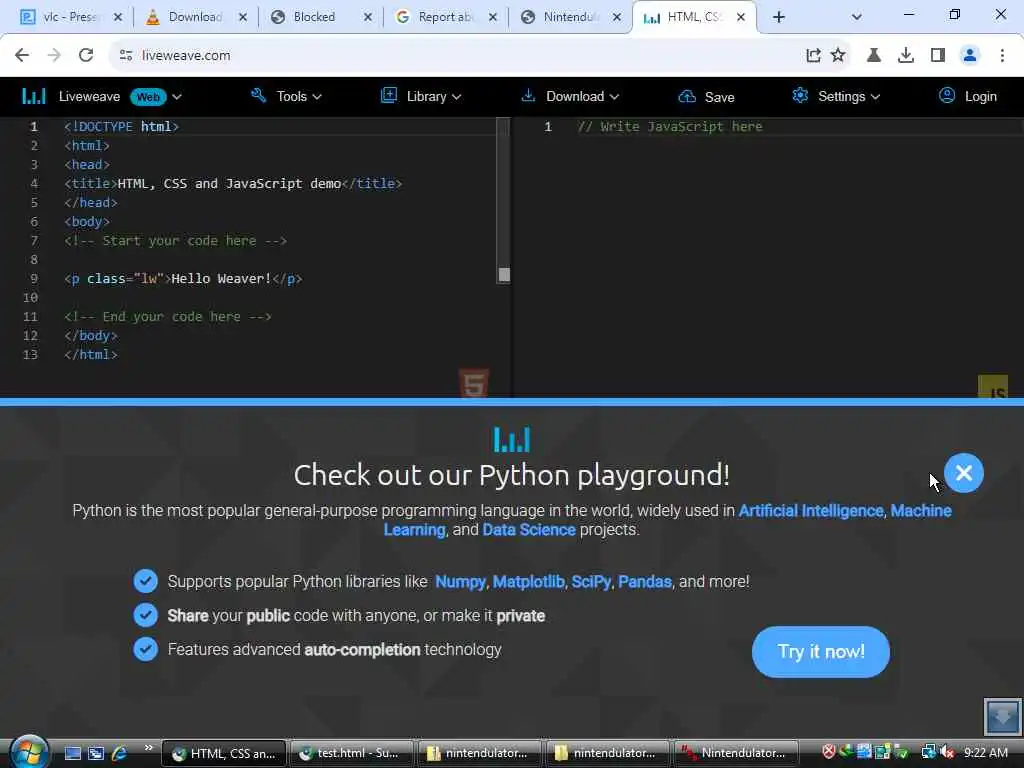Image resolution: width=1024 pixels, height=768 pixels.
Task: Switch to the vlc - Presentation tab
Action: [71, 17]
